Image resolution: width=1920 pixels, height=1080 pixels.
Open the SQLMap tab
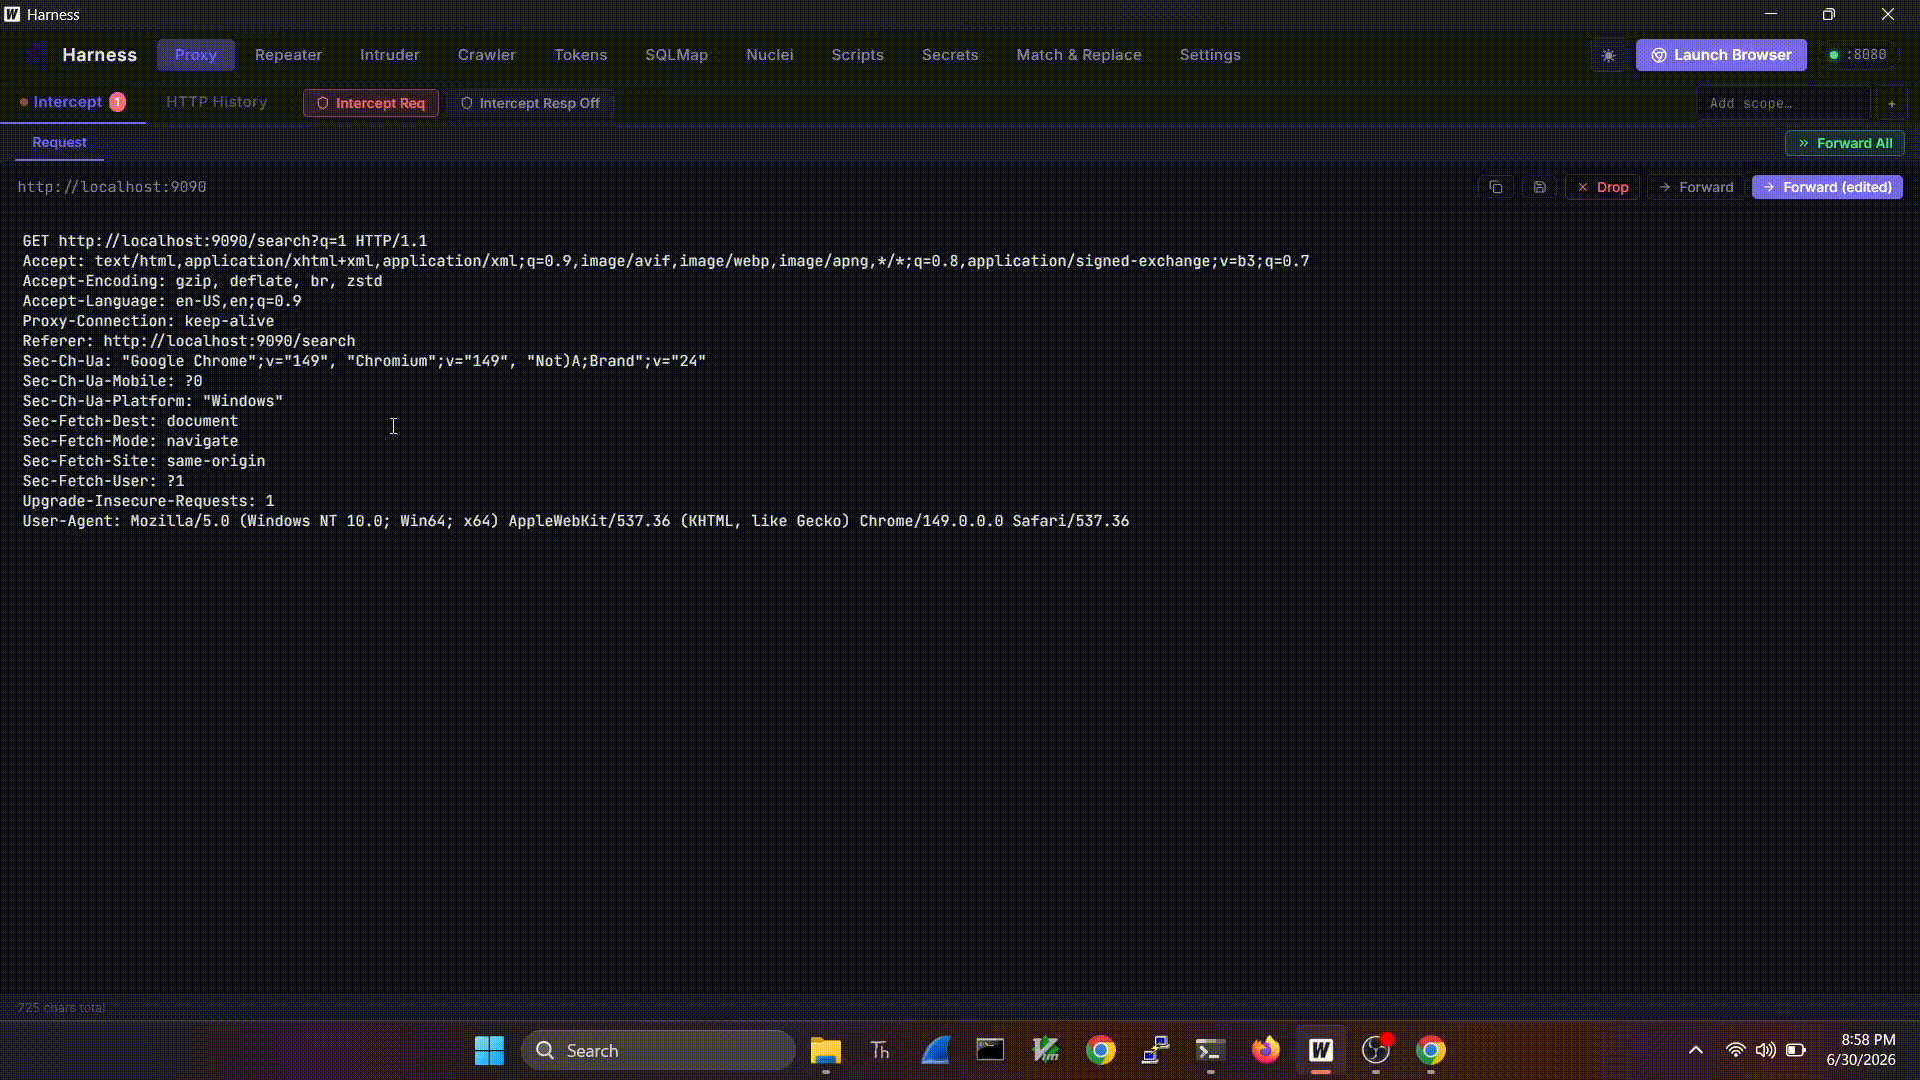click(x=676, y=55)
